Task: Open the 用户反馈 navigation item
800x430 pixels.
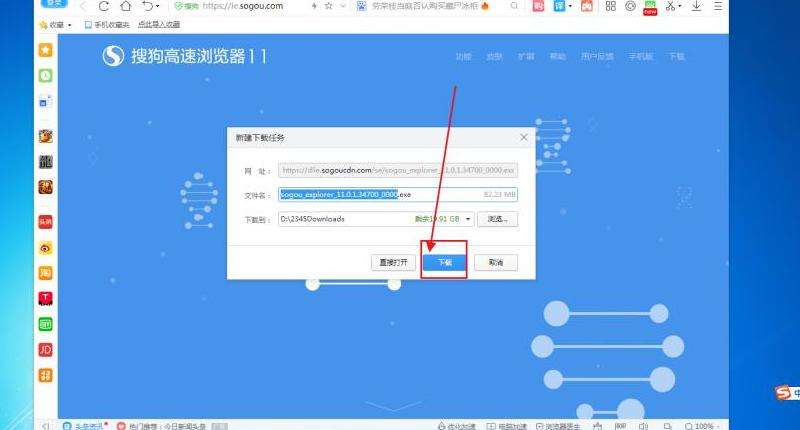Action: click(597, 56)
